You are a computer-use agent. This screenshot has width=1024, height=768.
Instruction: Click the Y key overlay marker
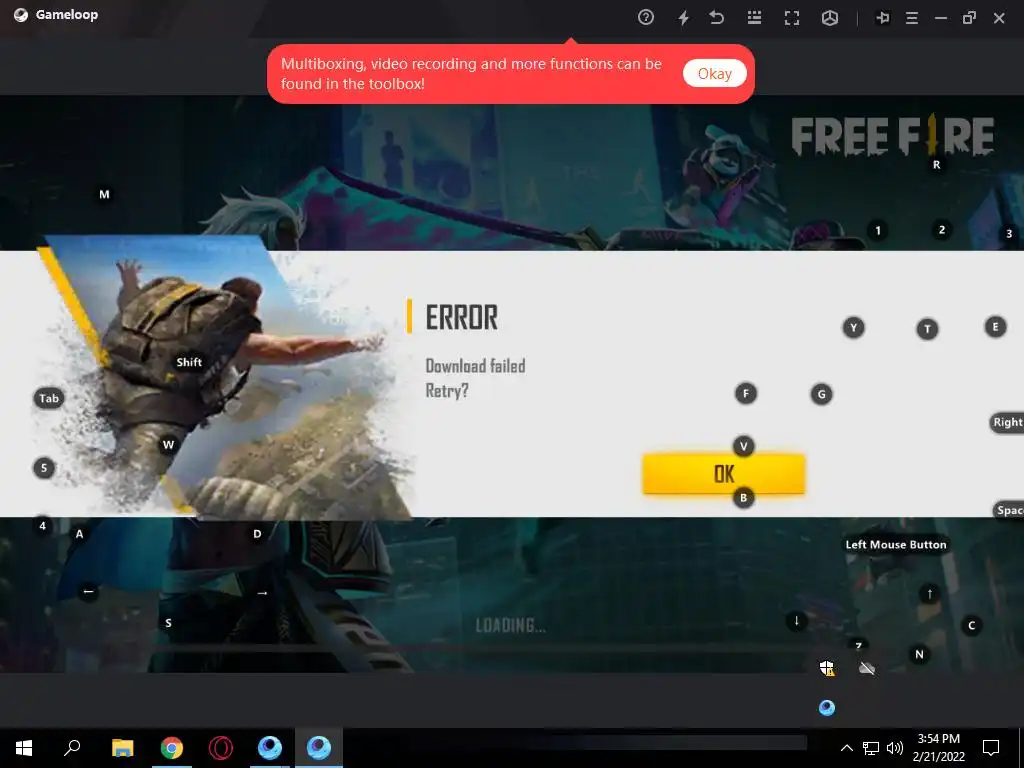[854, 328]
